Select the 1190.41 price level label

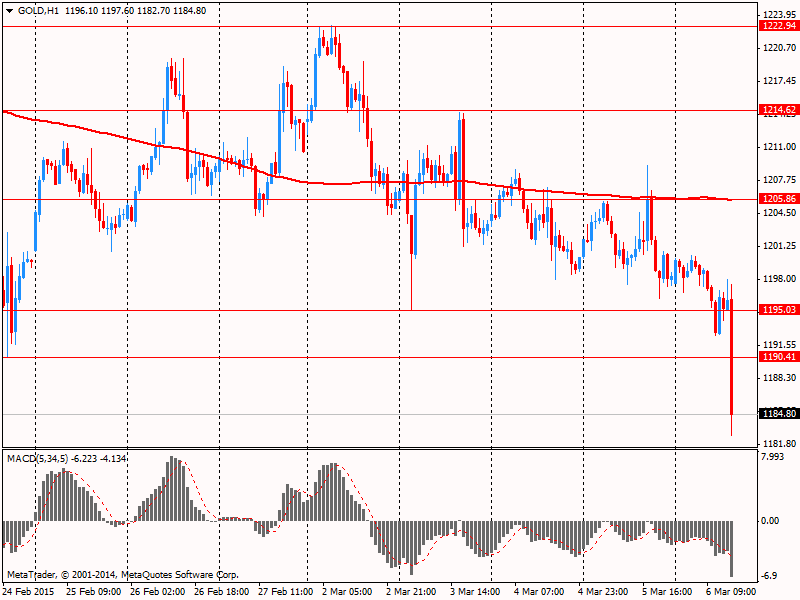click(779, 357)
